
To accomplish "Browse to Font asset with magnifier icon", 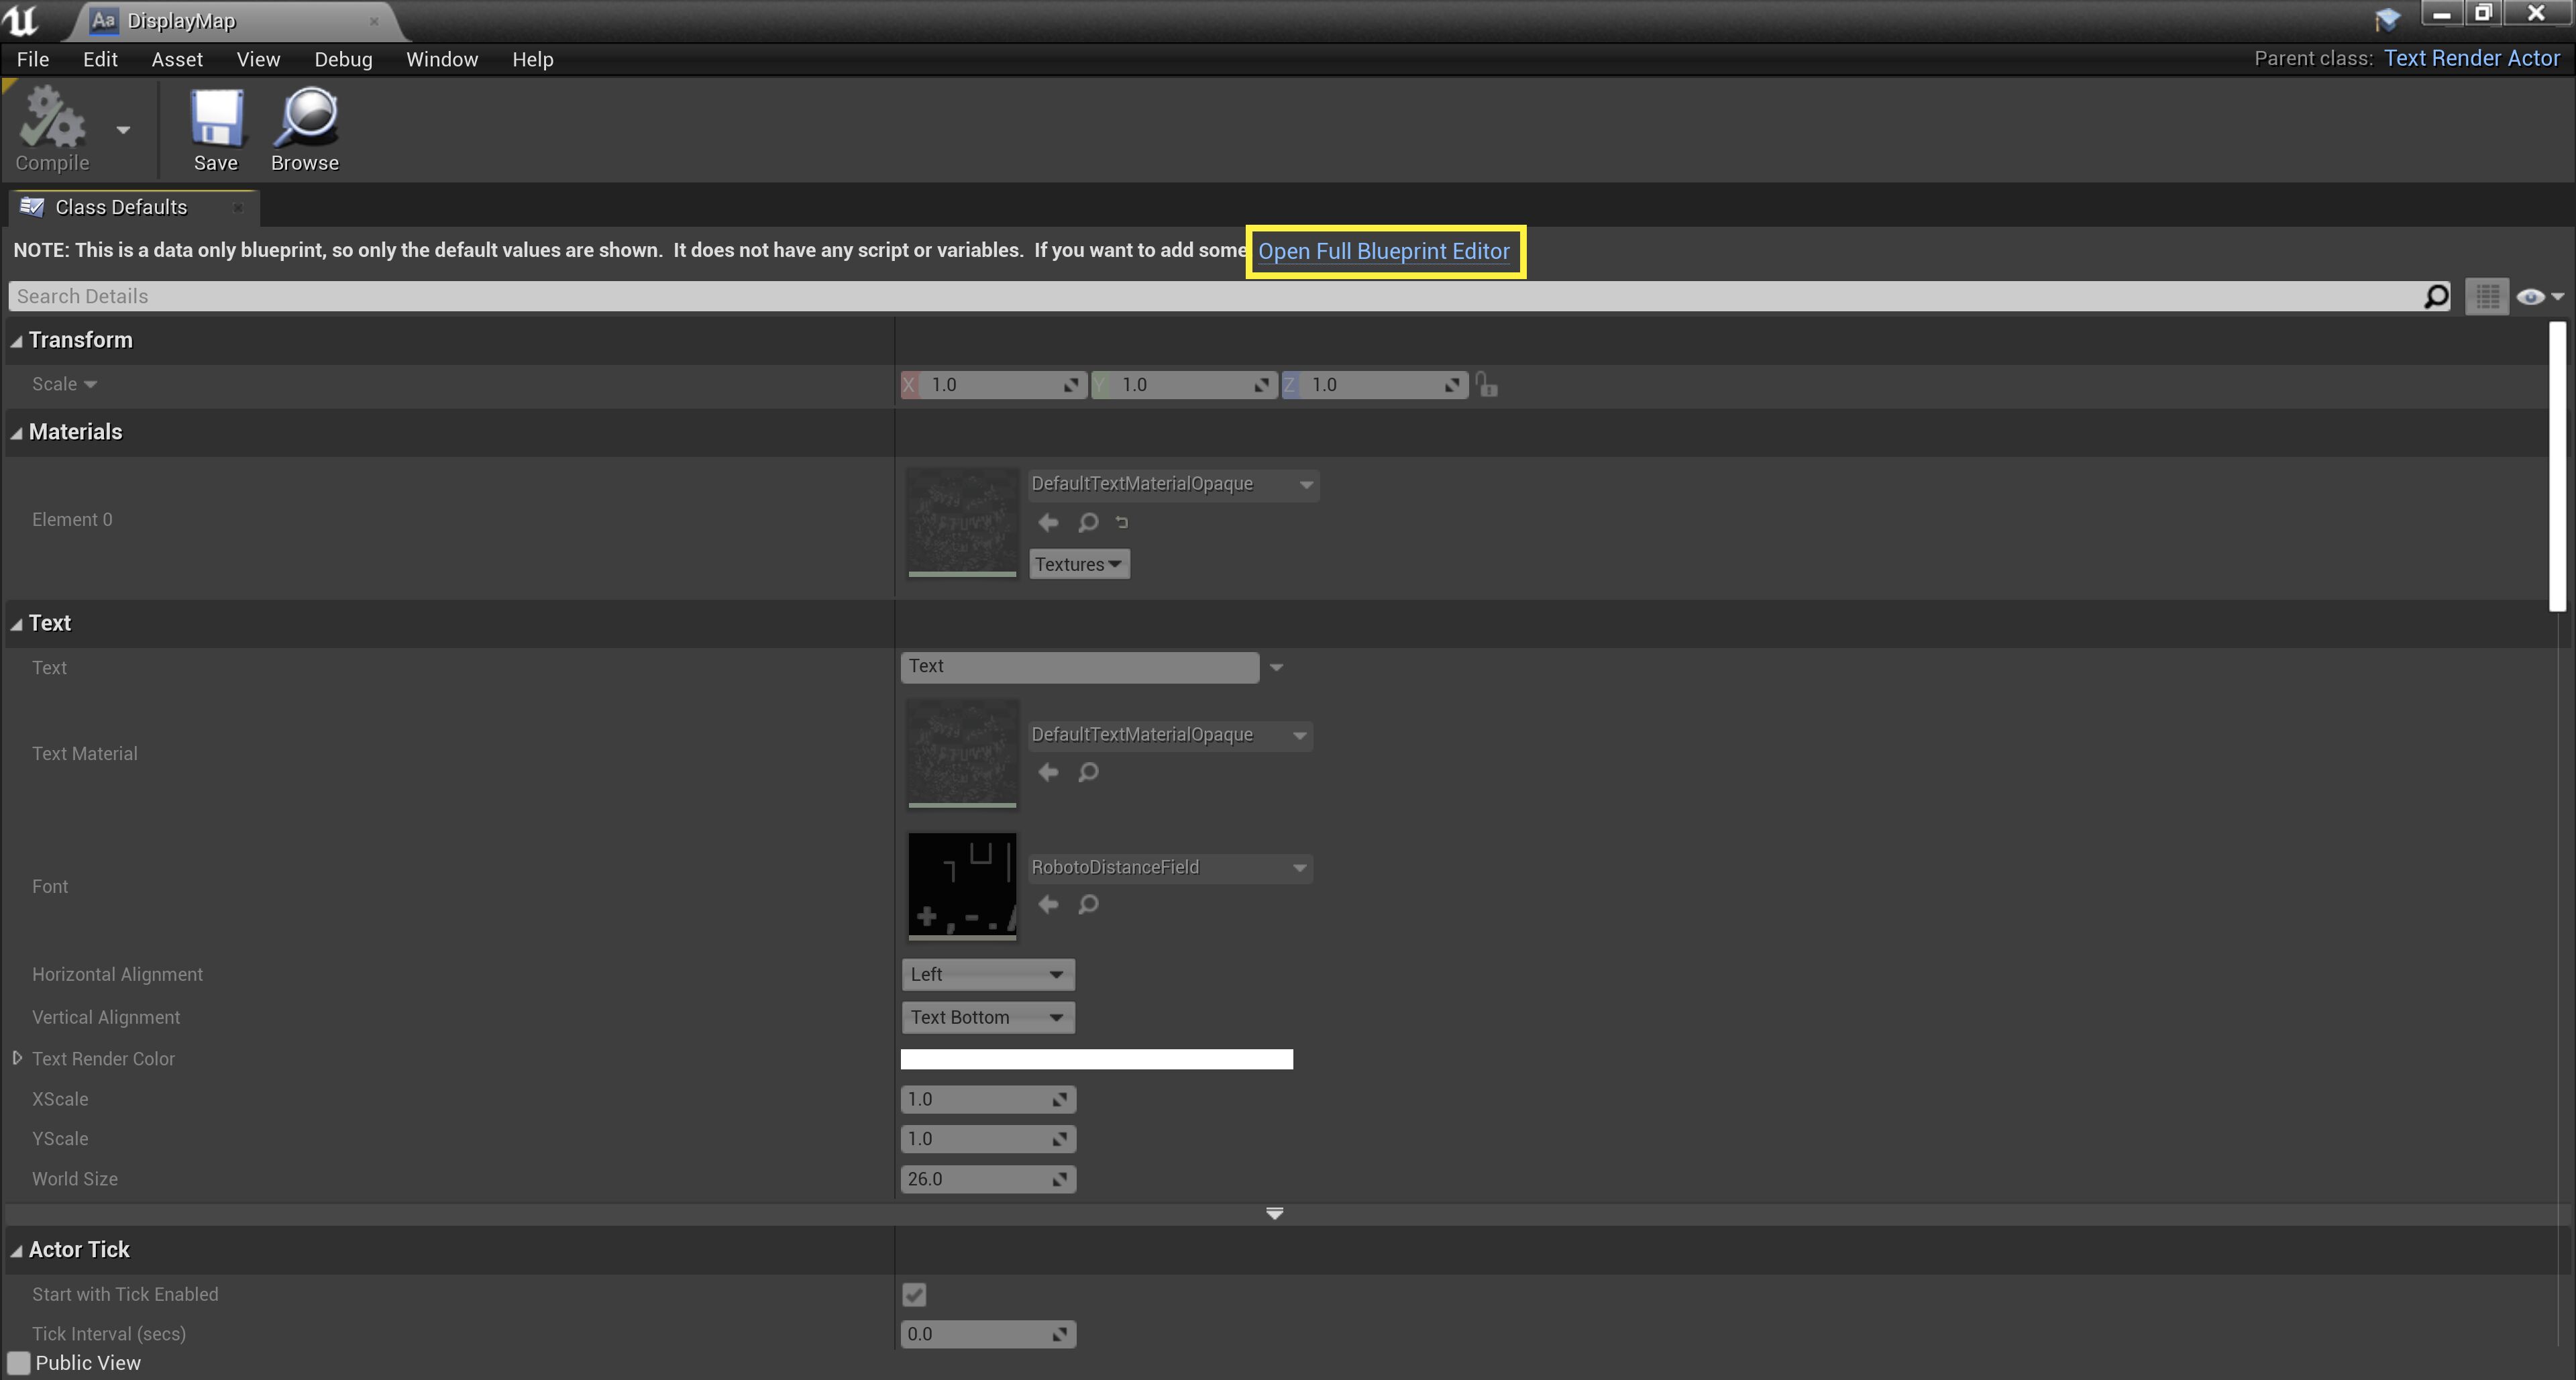I will (1088, 905).
